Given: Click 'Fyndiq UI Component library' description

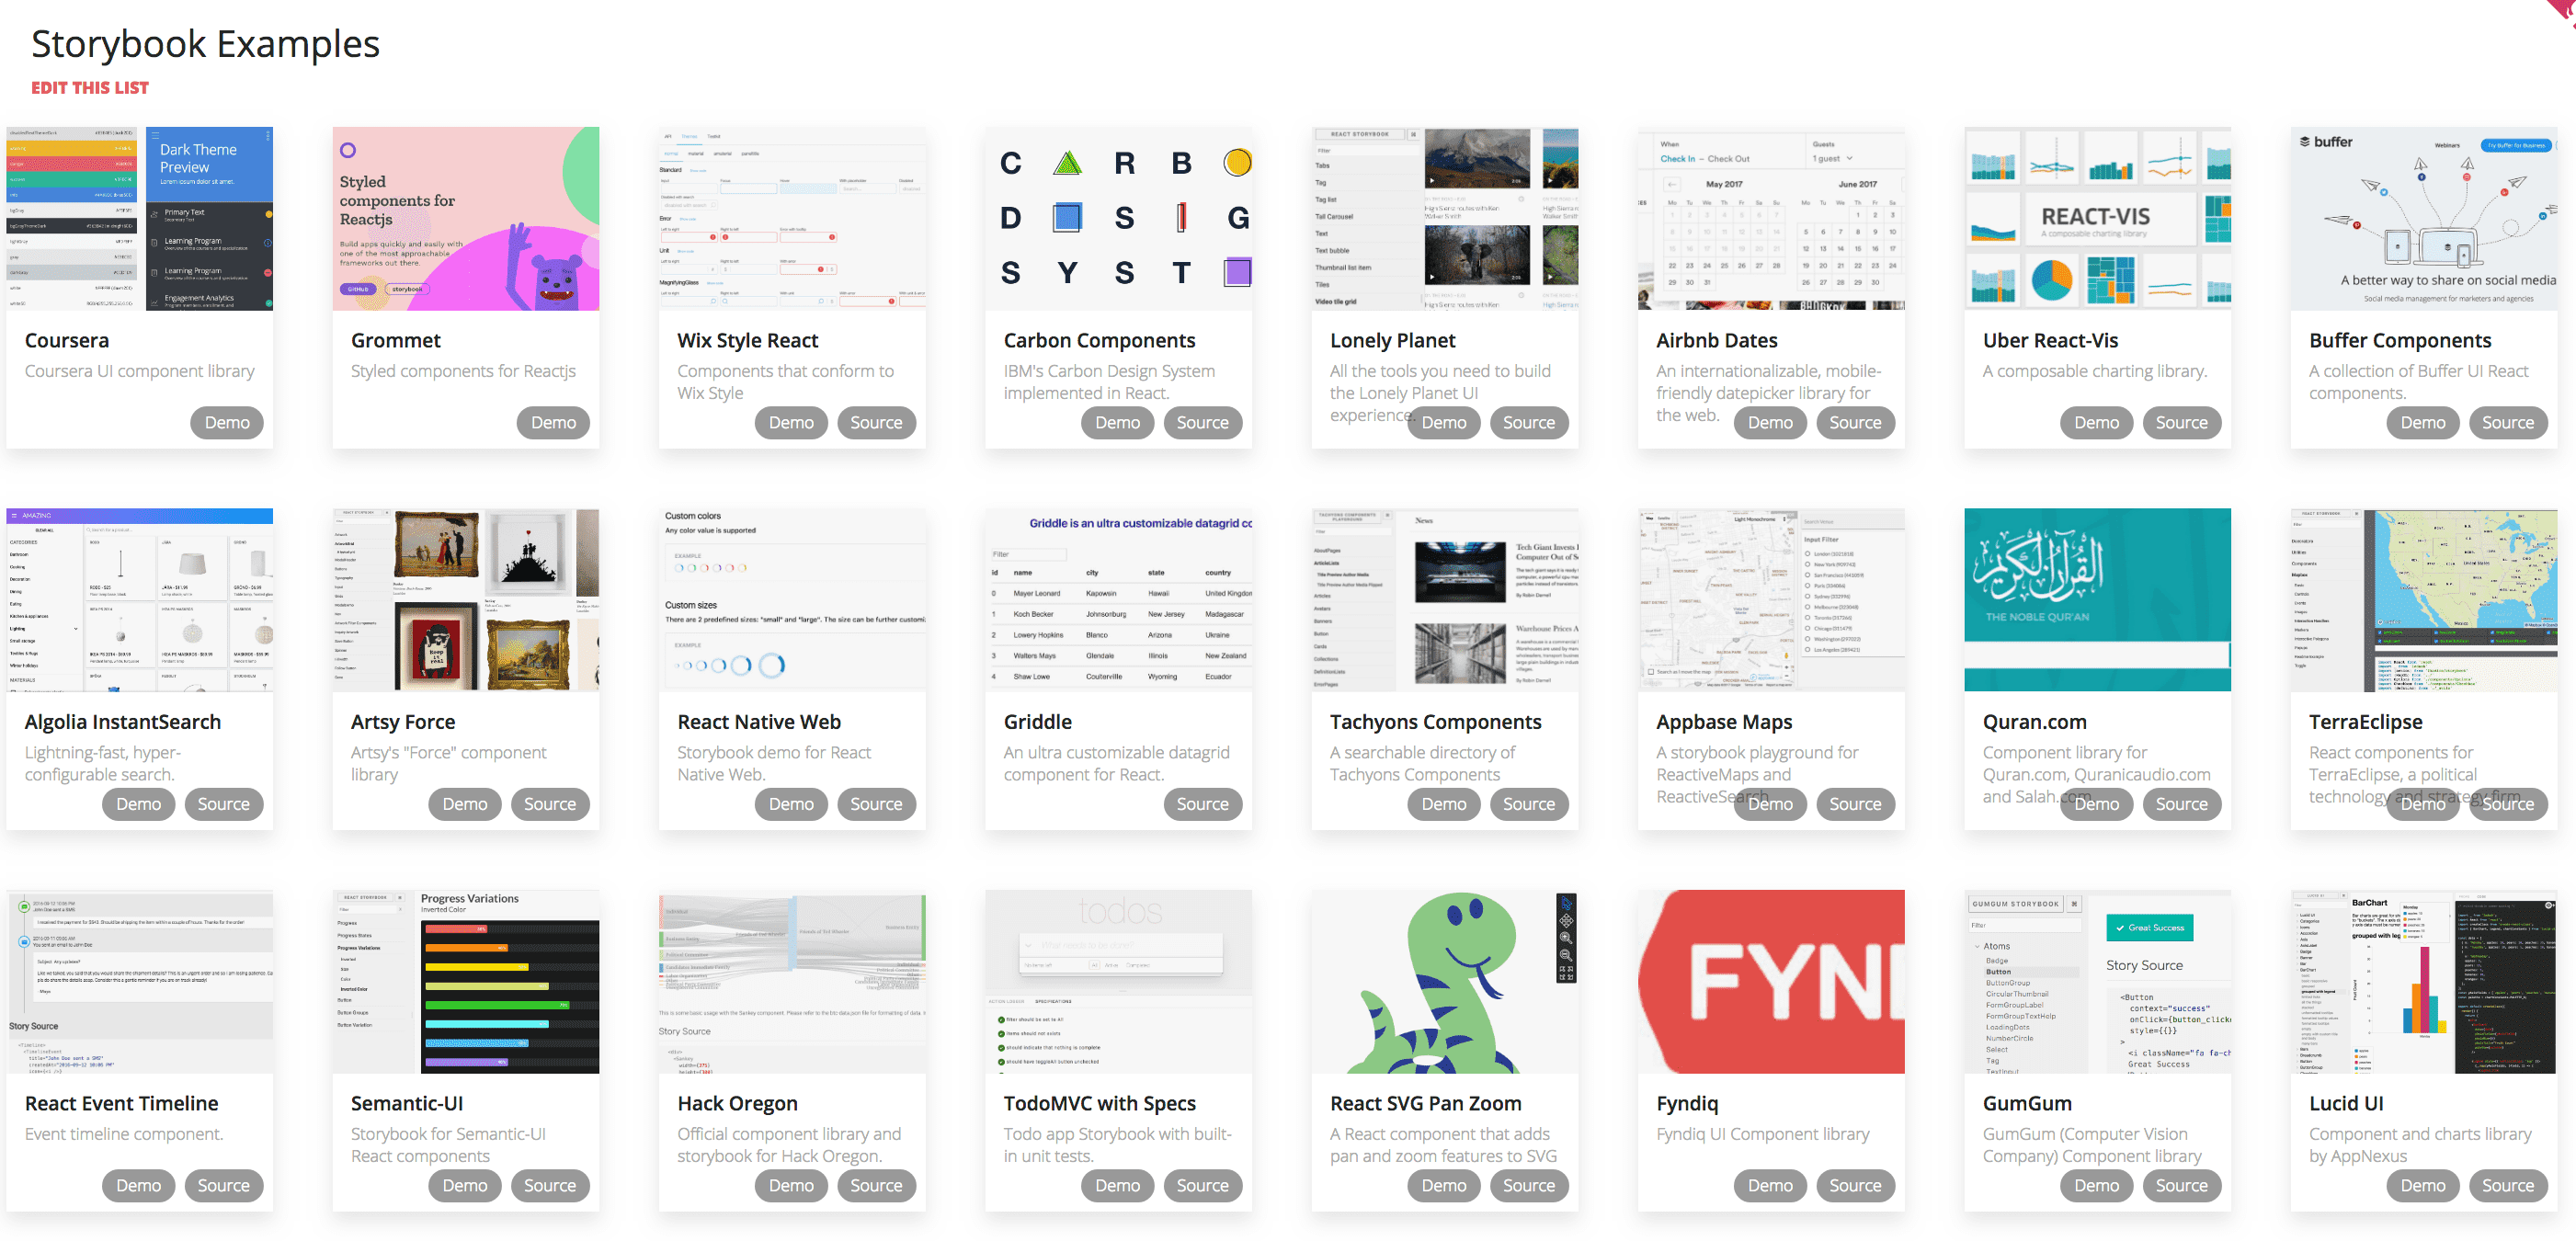Looking at the screenshot, I should (x=1763, y=1134).
